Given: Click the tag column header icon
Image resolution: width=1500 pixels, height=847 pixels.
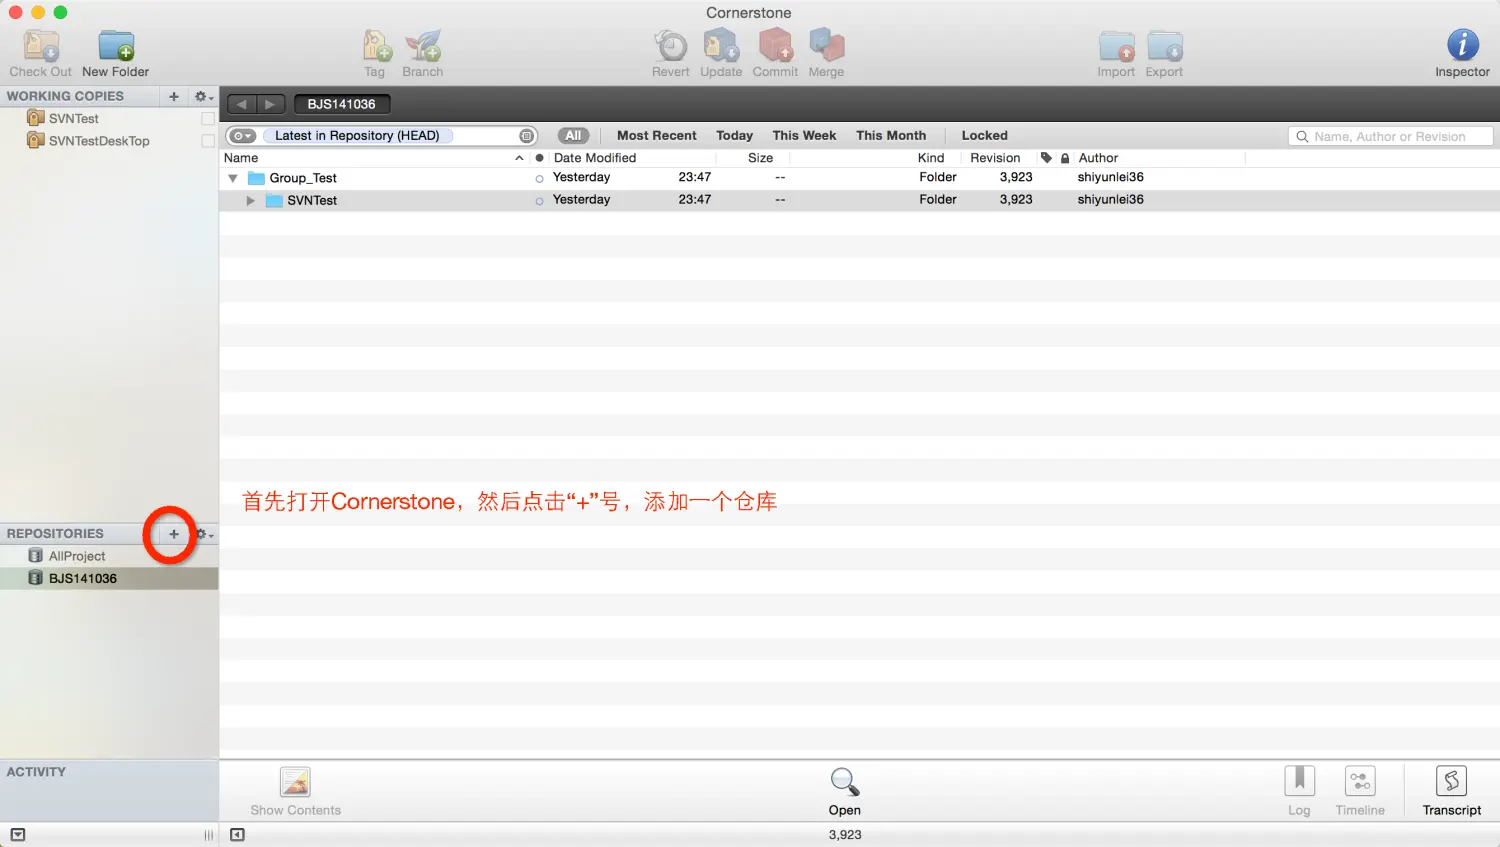Looking at the screenshot, I should (x=1046, y=158).
